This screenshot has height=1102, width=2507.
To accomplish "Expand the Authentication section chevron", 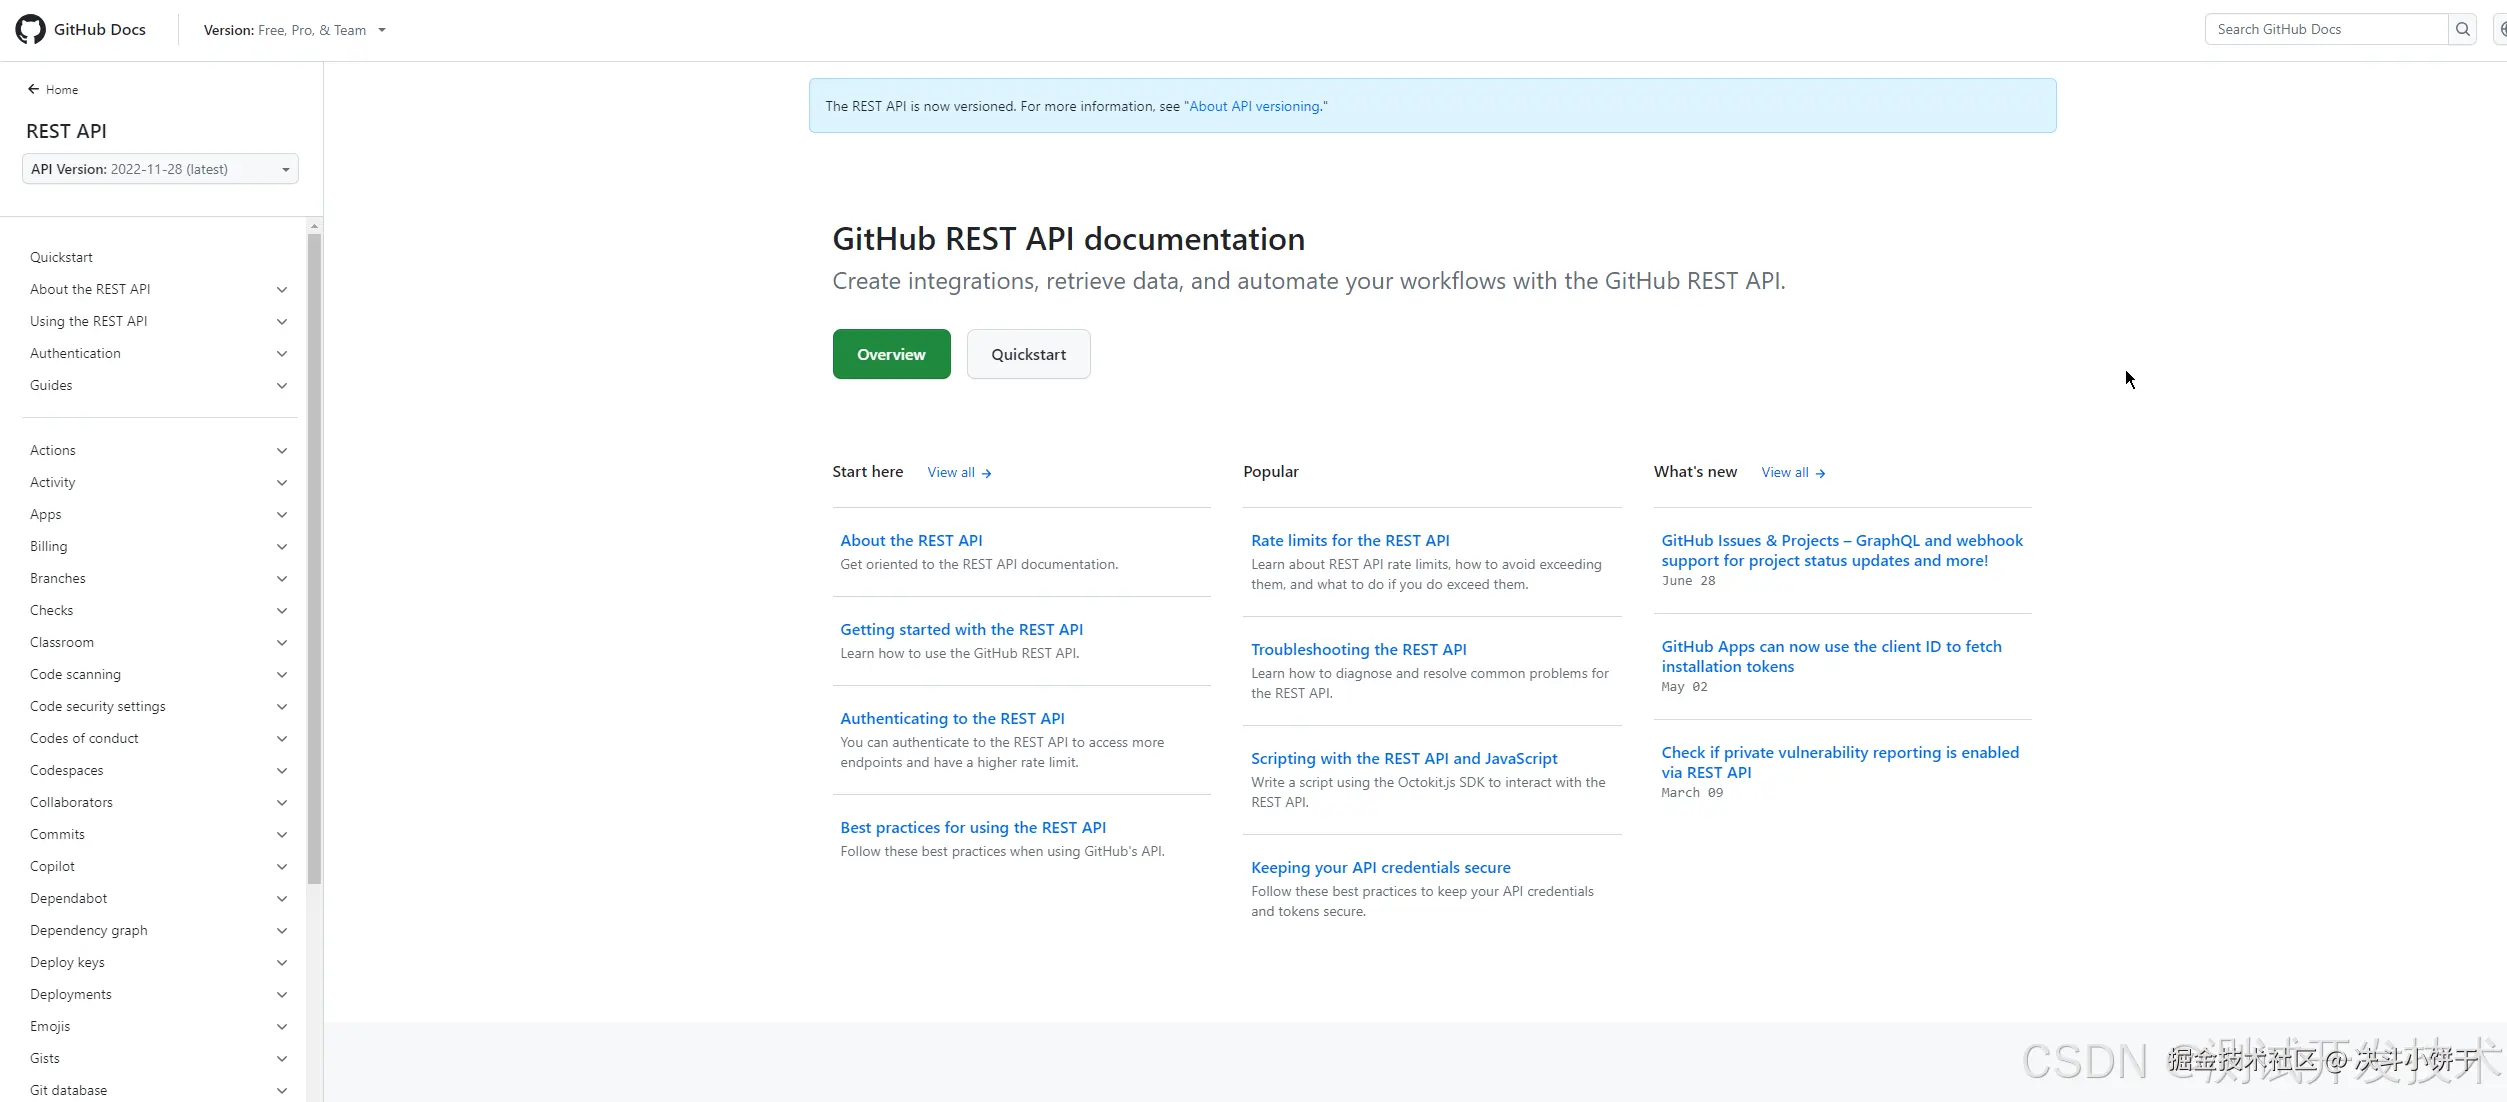I will 282,354.
